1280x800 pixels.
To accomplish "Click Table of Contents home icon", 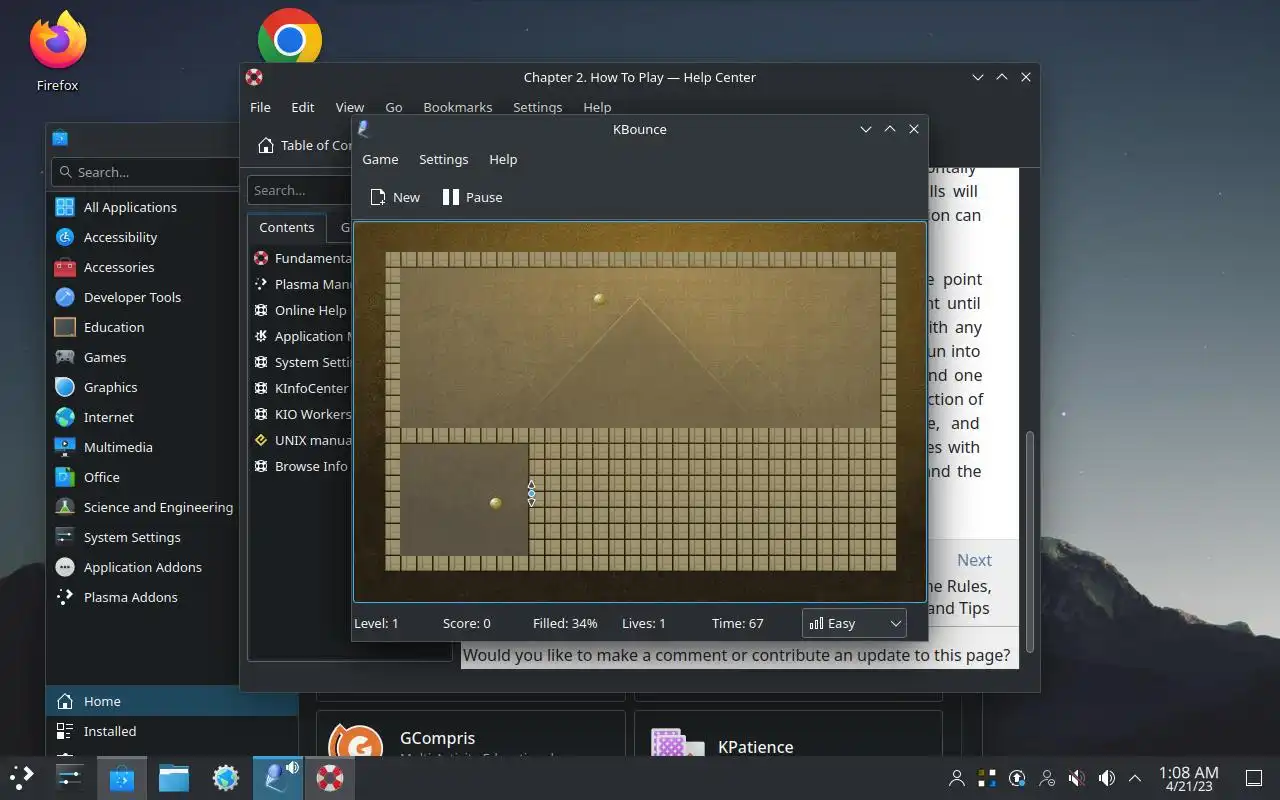I will tap(265, 145).
